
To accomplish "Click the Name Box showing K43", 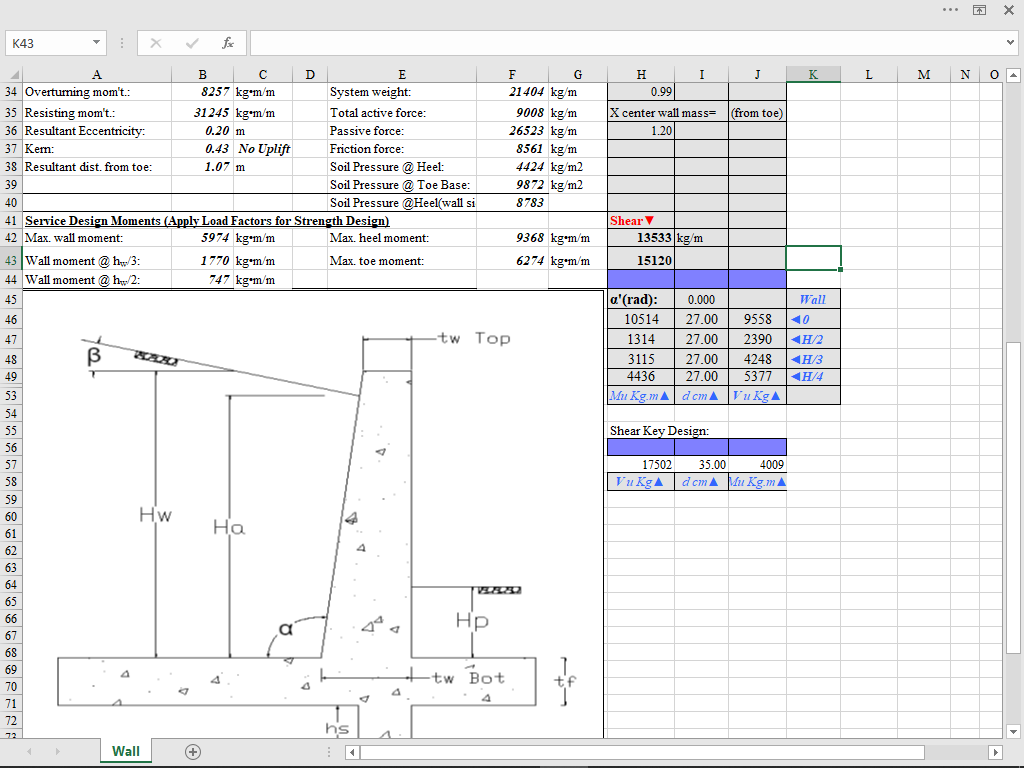I will (49, 43).
